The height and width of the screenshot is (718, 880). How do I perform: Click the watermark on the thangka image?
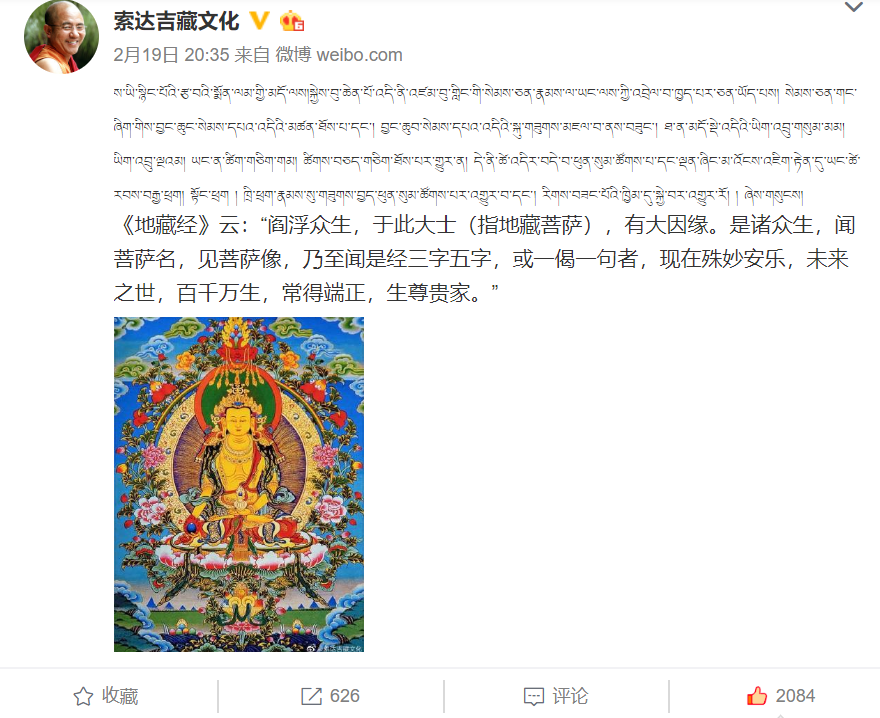click(334, 647)
